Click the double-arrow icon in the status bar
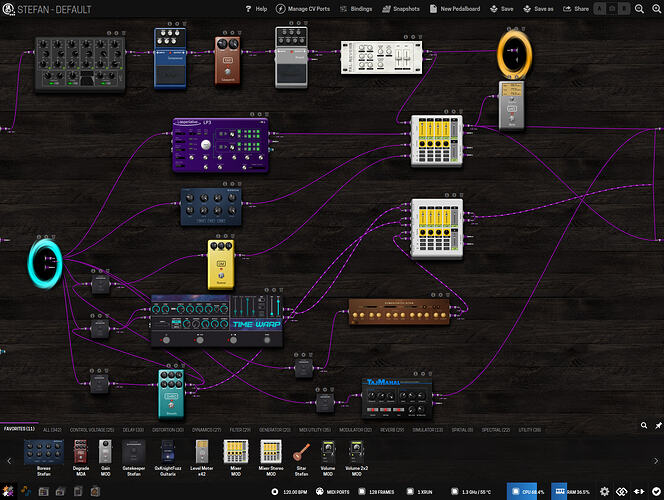The image size is (664, 500). [639, 492]
